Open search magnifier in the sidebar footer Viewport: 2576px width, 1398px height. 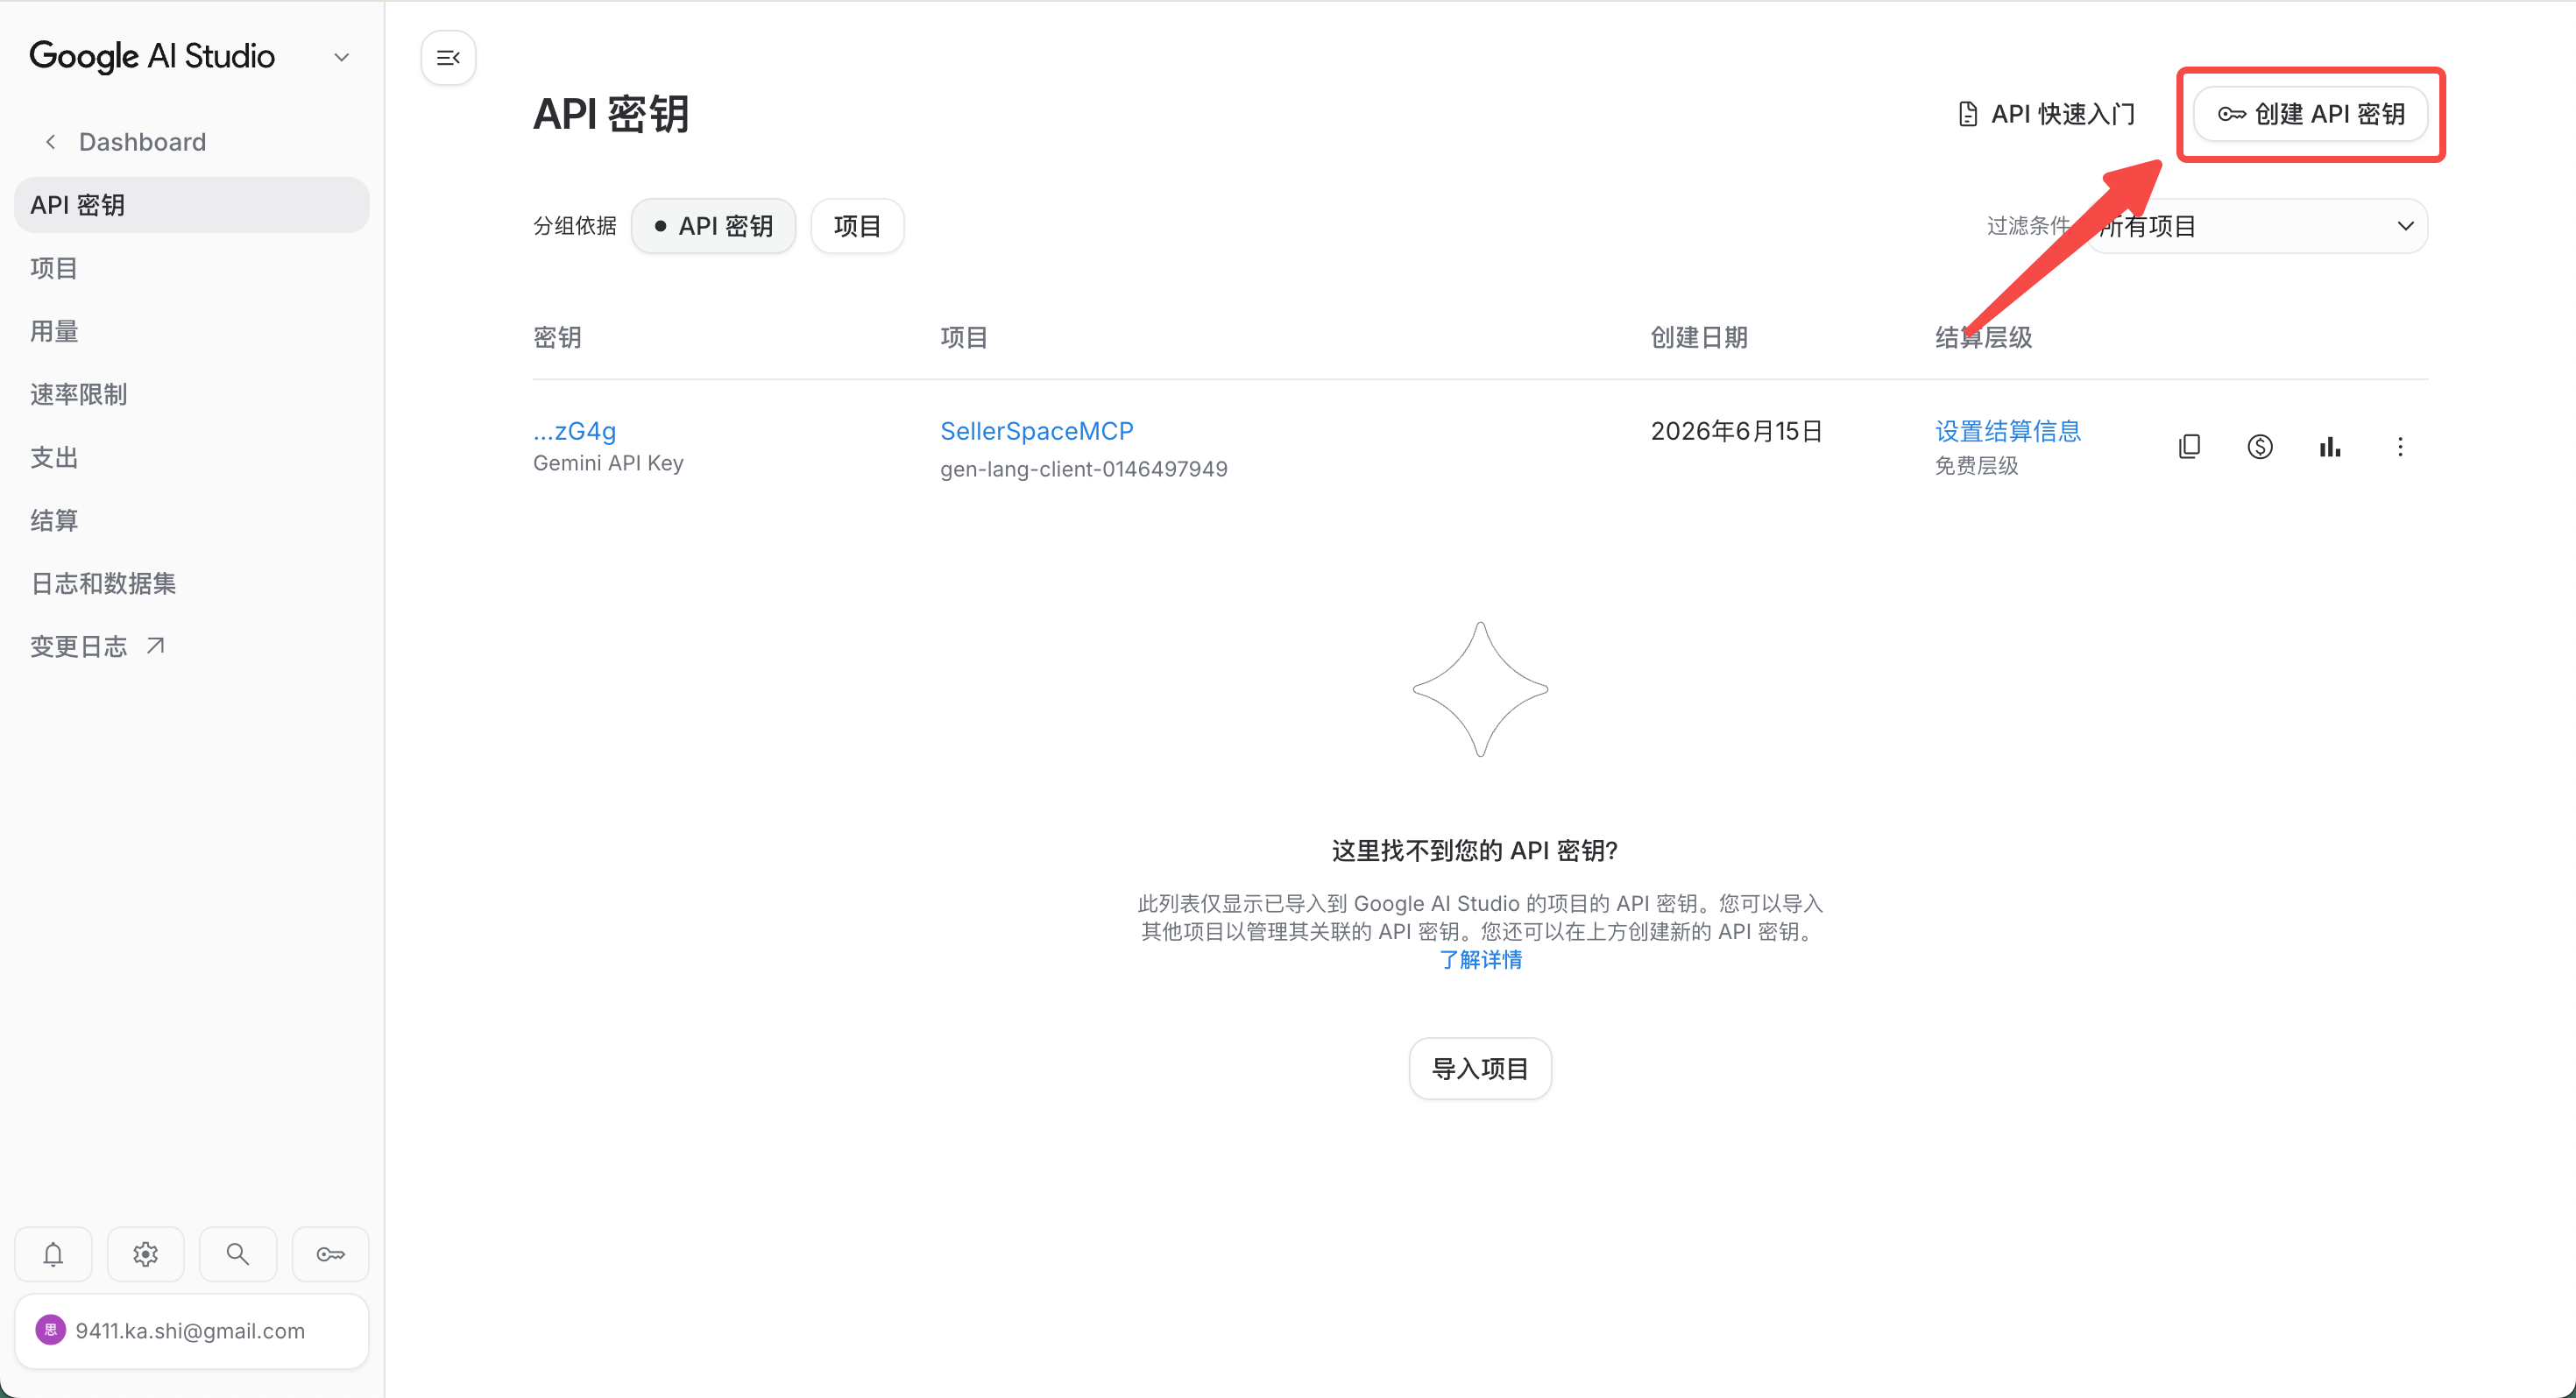coord(238,1254)
